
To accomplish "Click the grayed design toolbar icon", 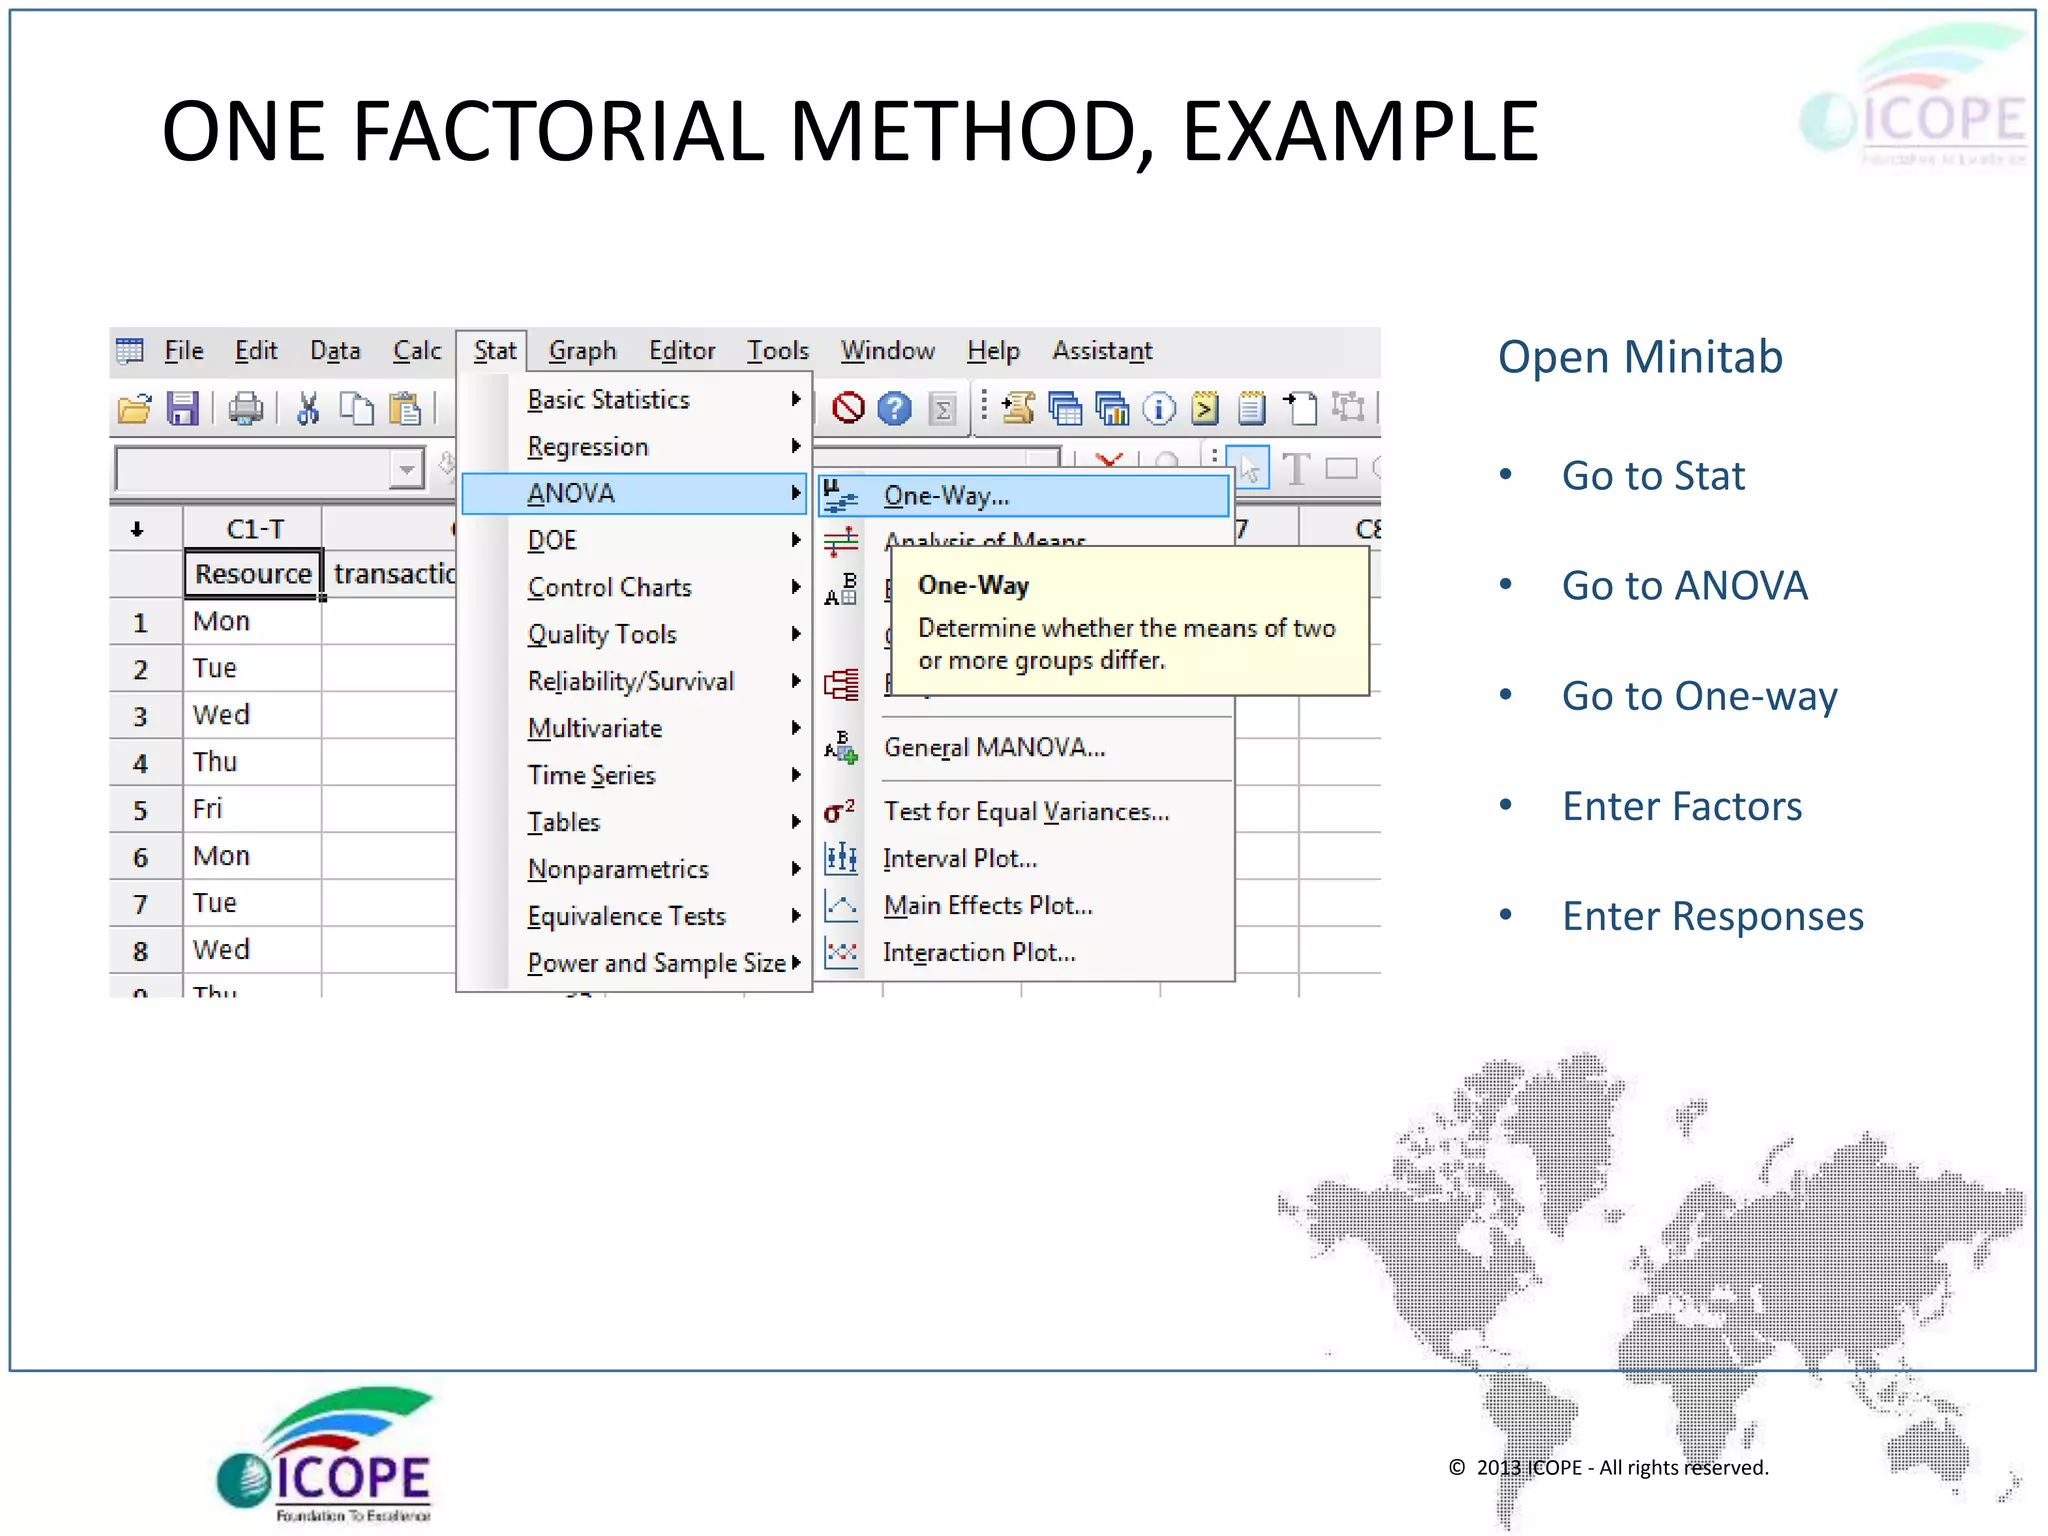I will click(1348, 408).
